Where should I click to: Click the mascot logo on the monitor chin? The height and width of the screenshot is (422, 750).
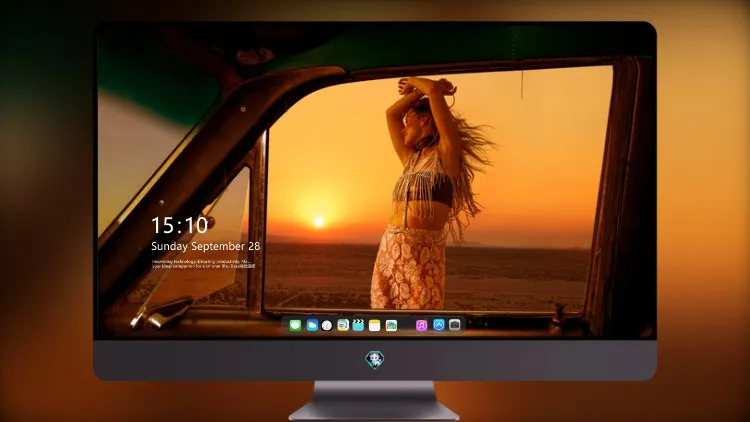375,360
